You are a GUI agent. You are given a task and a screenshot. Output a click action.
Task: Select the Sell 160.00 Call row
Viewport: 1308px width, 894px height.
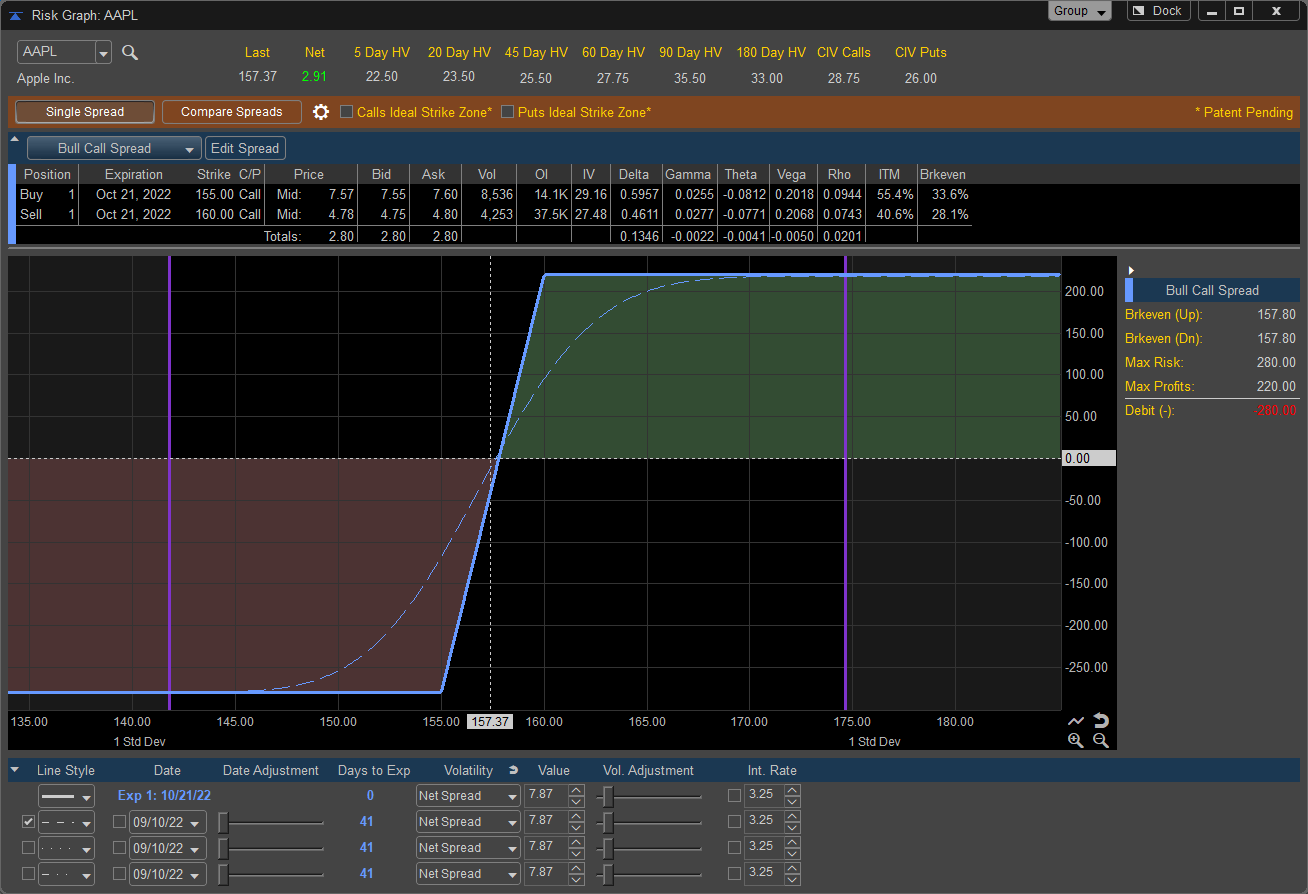click(x=494, y=214)
